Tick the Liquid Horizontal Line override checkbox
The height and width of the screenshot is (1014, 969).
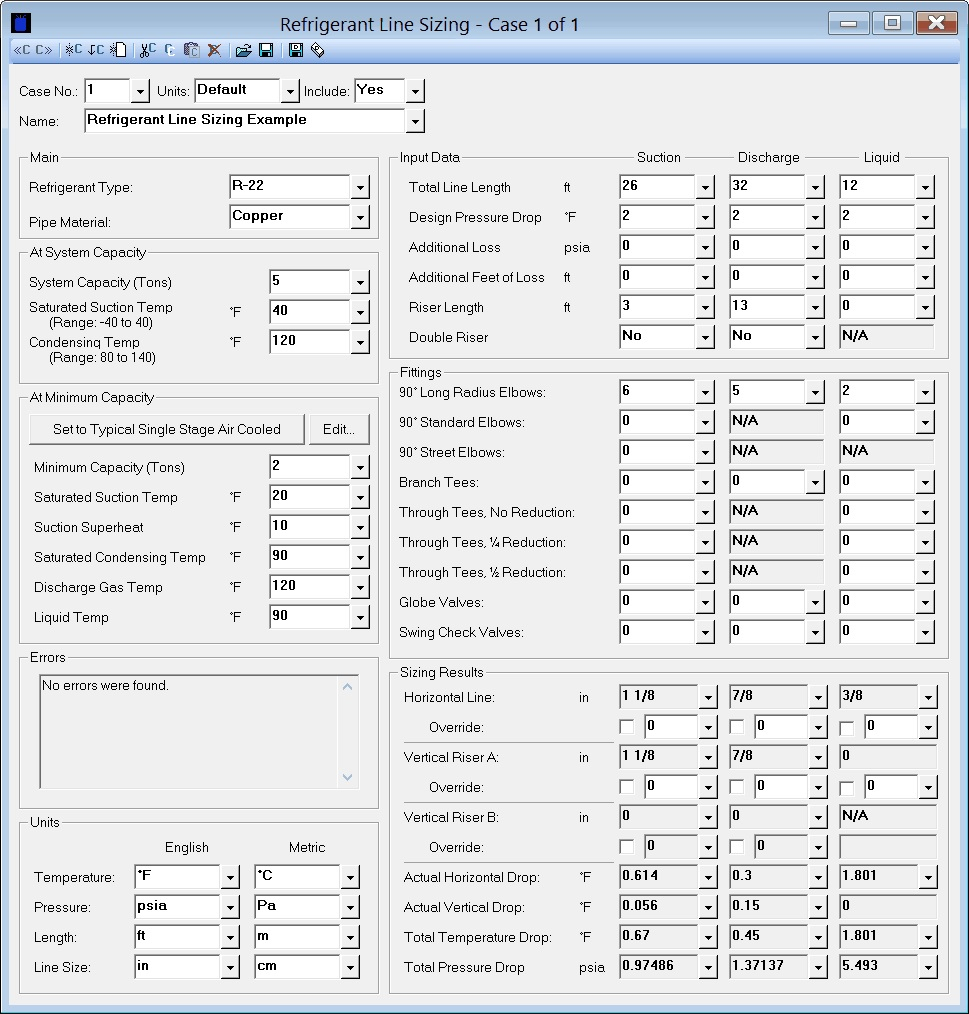point(847,727)
